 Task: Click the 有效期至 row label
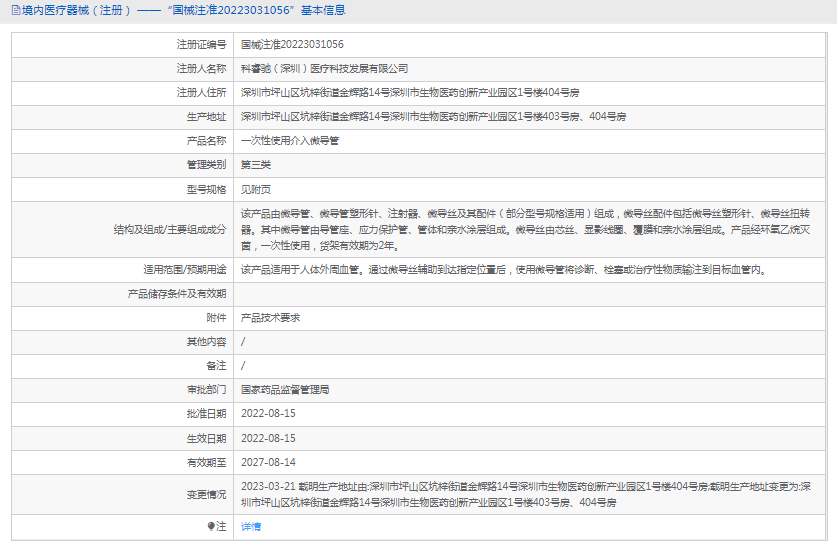206,462
